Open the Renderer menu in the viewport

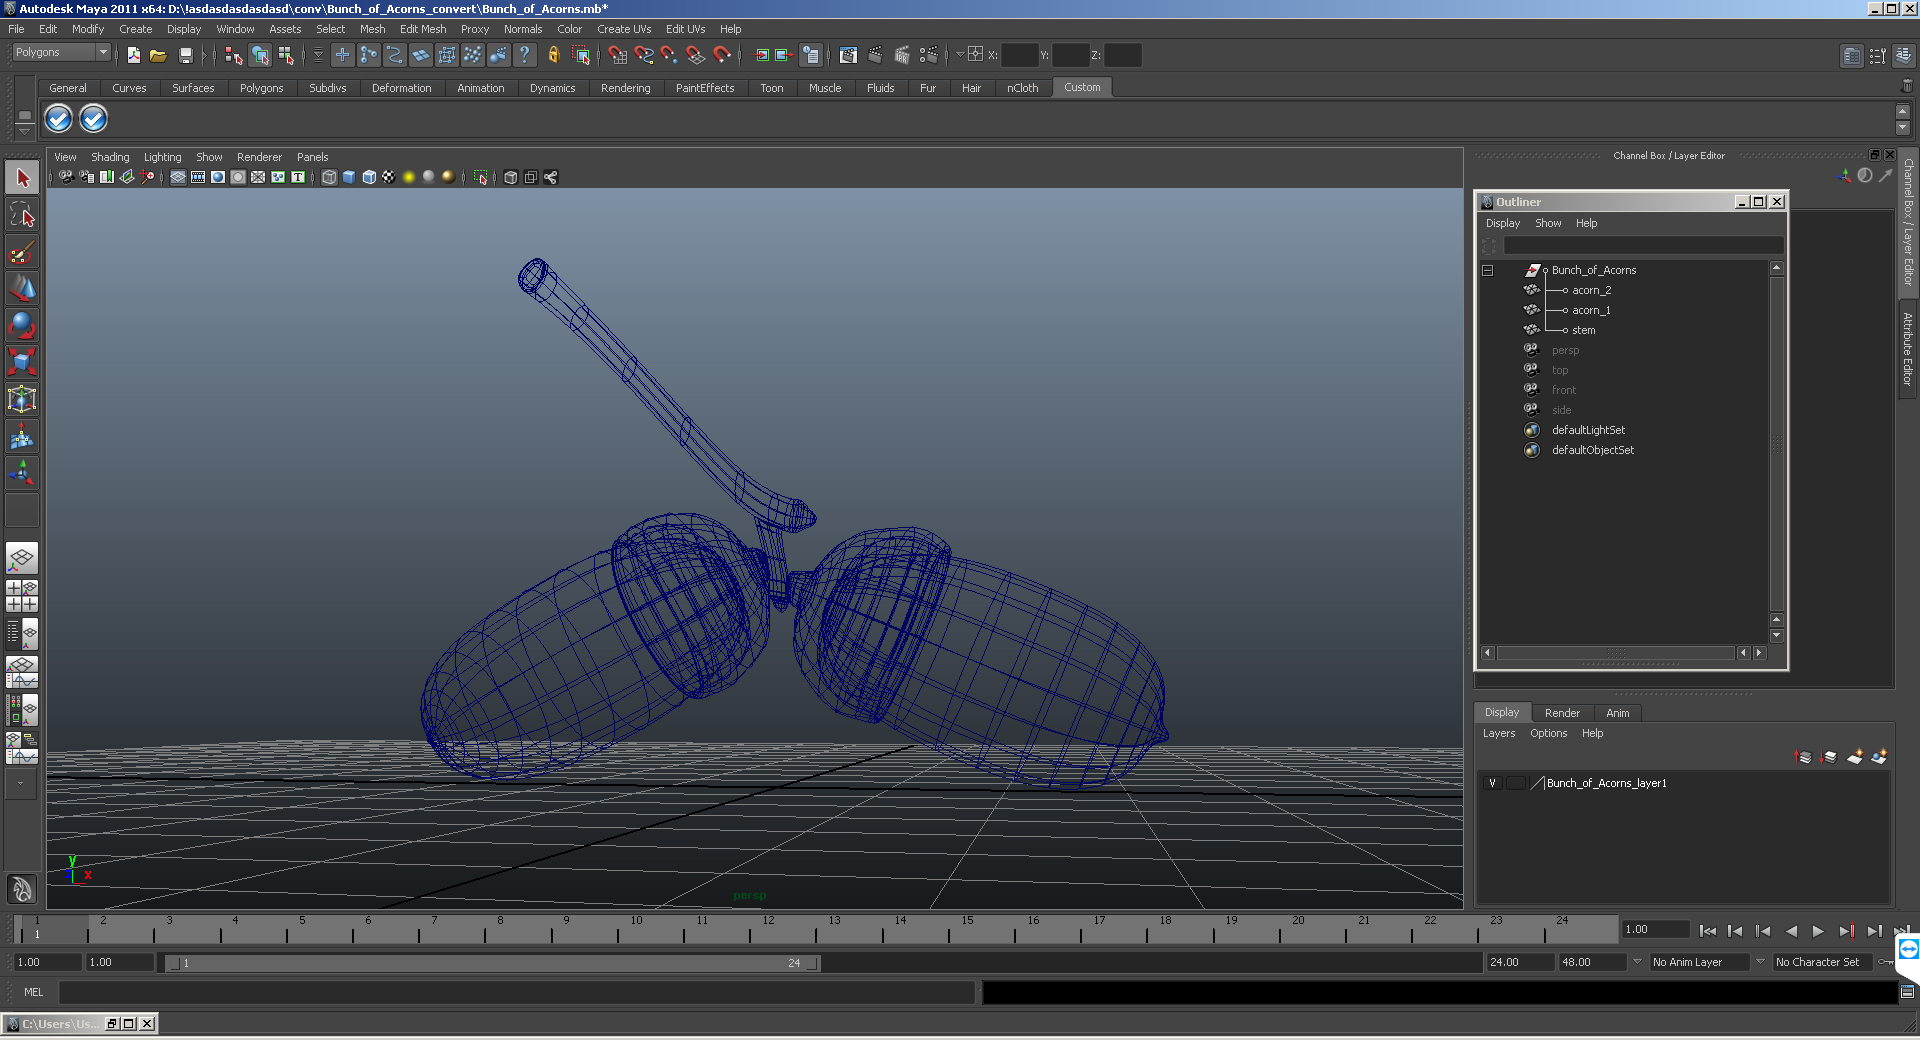click(259, 157)
